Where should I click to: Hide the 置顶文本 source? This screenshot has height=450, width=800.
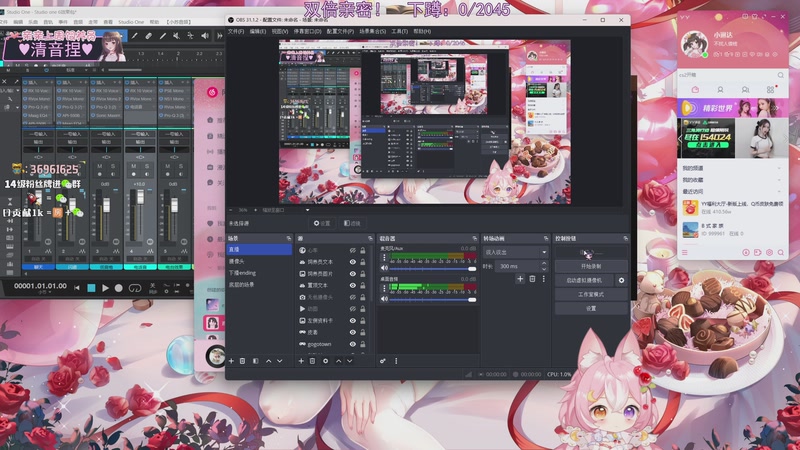coord(353,285)
